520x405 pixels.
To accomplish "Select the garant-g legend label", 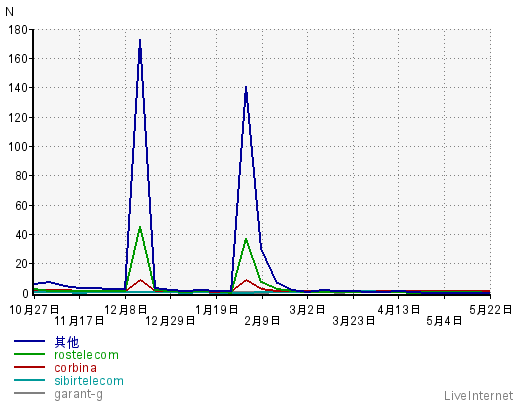I will [x=79, y=394].
